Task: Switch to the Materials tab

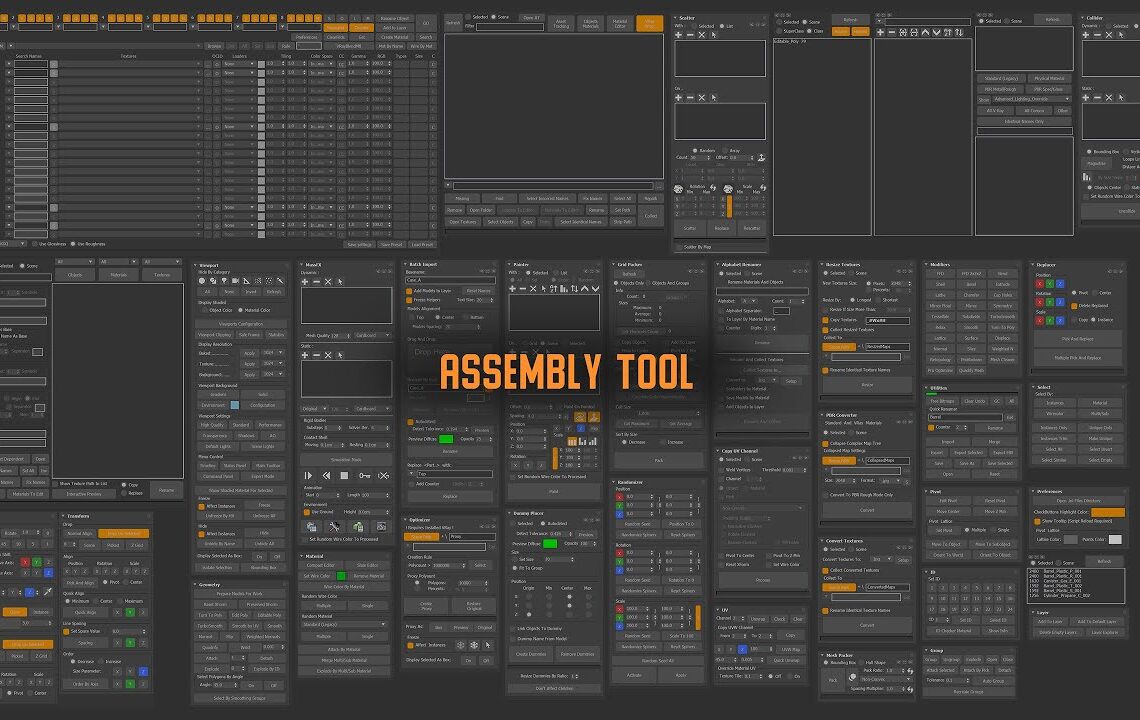Action: [x=119, y=275]
